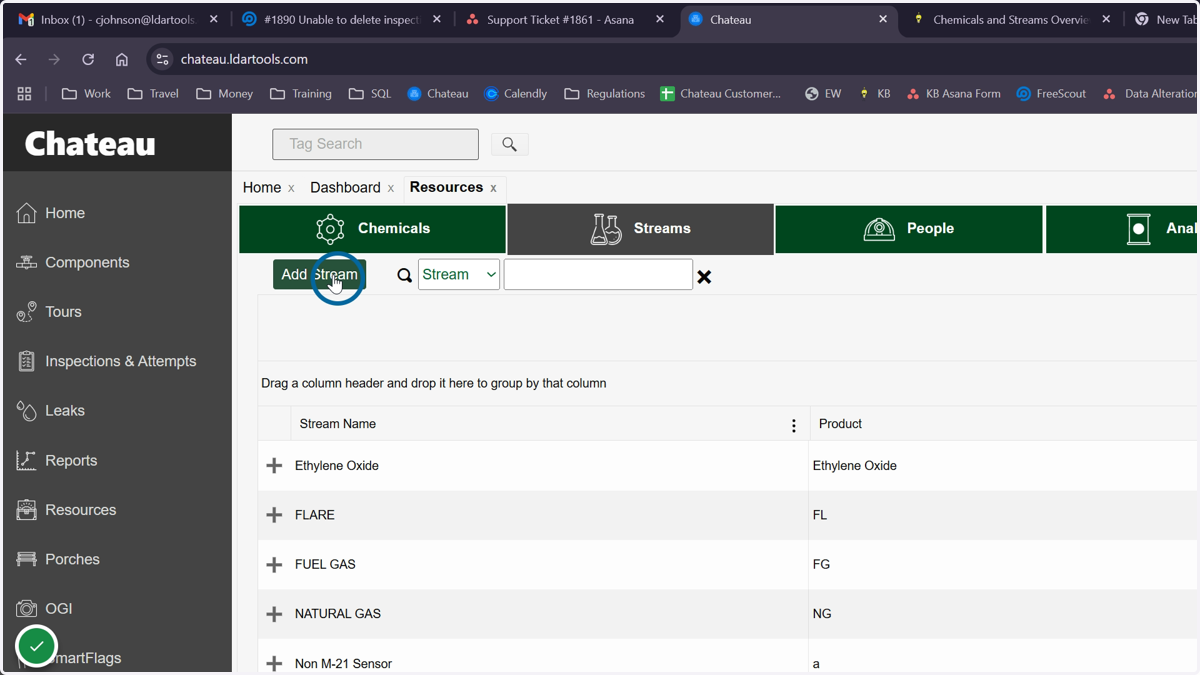The height and width of the screenshot is (675, 1200).
Task: Expand the FUEL GAS stream row
Action: (x=274, y=565)
